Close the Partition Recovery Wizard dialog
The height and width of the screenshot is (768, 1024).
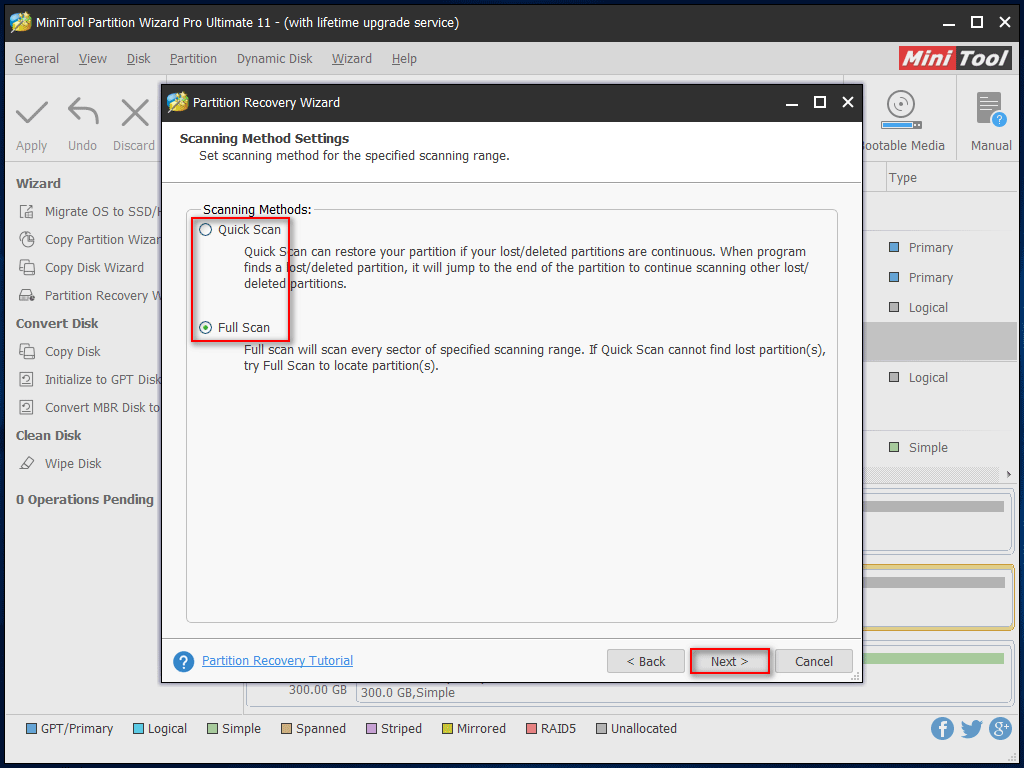pos(848,103)
